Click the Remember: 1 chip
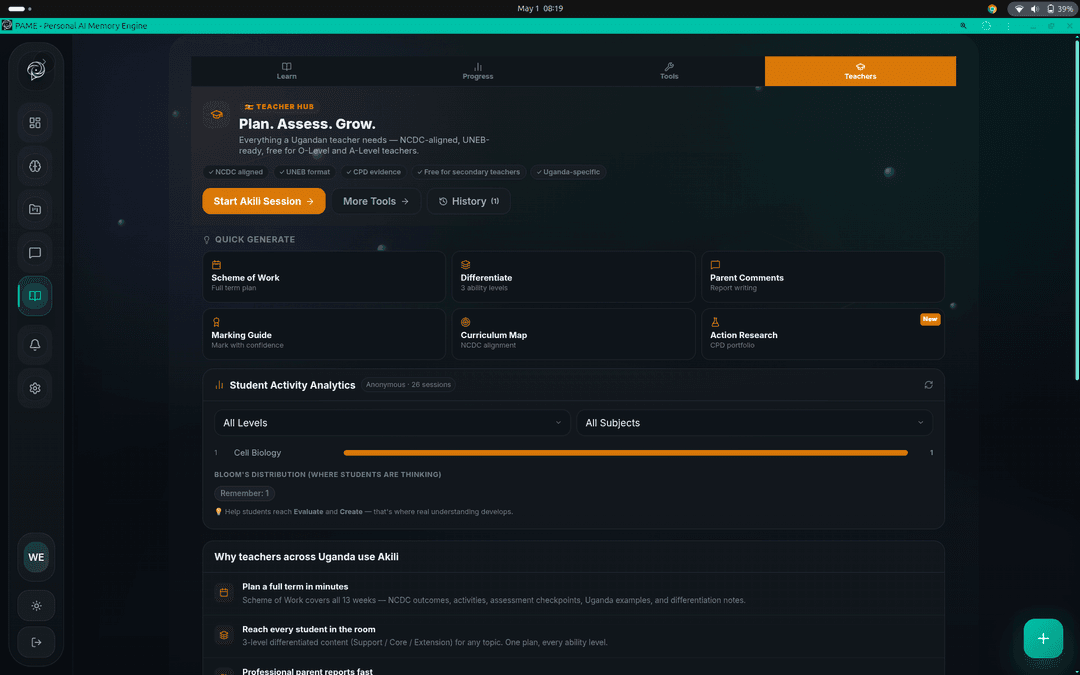The width and height of the screenshot is (1080, 675). [245, 493]
